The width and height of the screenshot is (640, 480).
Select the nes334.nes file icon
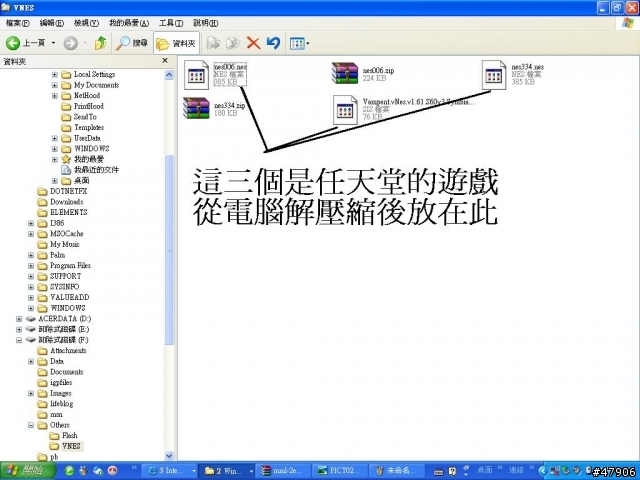(493, 75)
